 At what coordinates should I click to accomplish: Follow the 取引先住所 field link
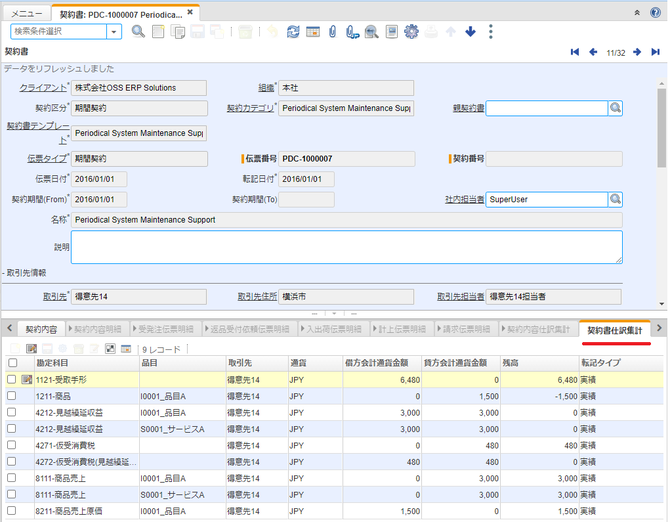(x=257, y=296)
